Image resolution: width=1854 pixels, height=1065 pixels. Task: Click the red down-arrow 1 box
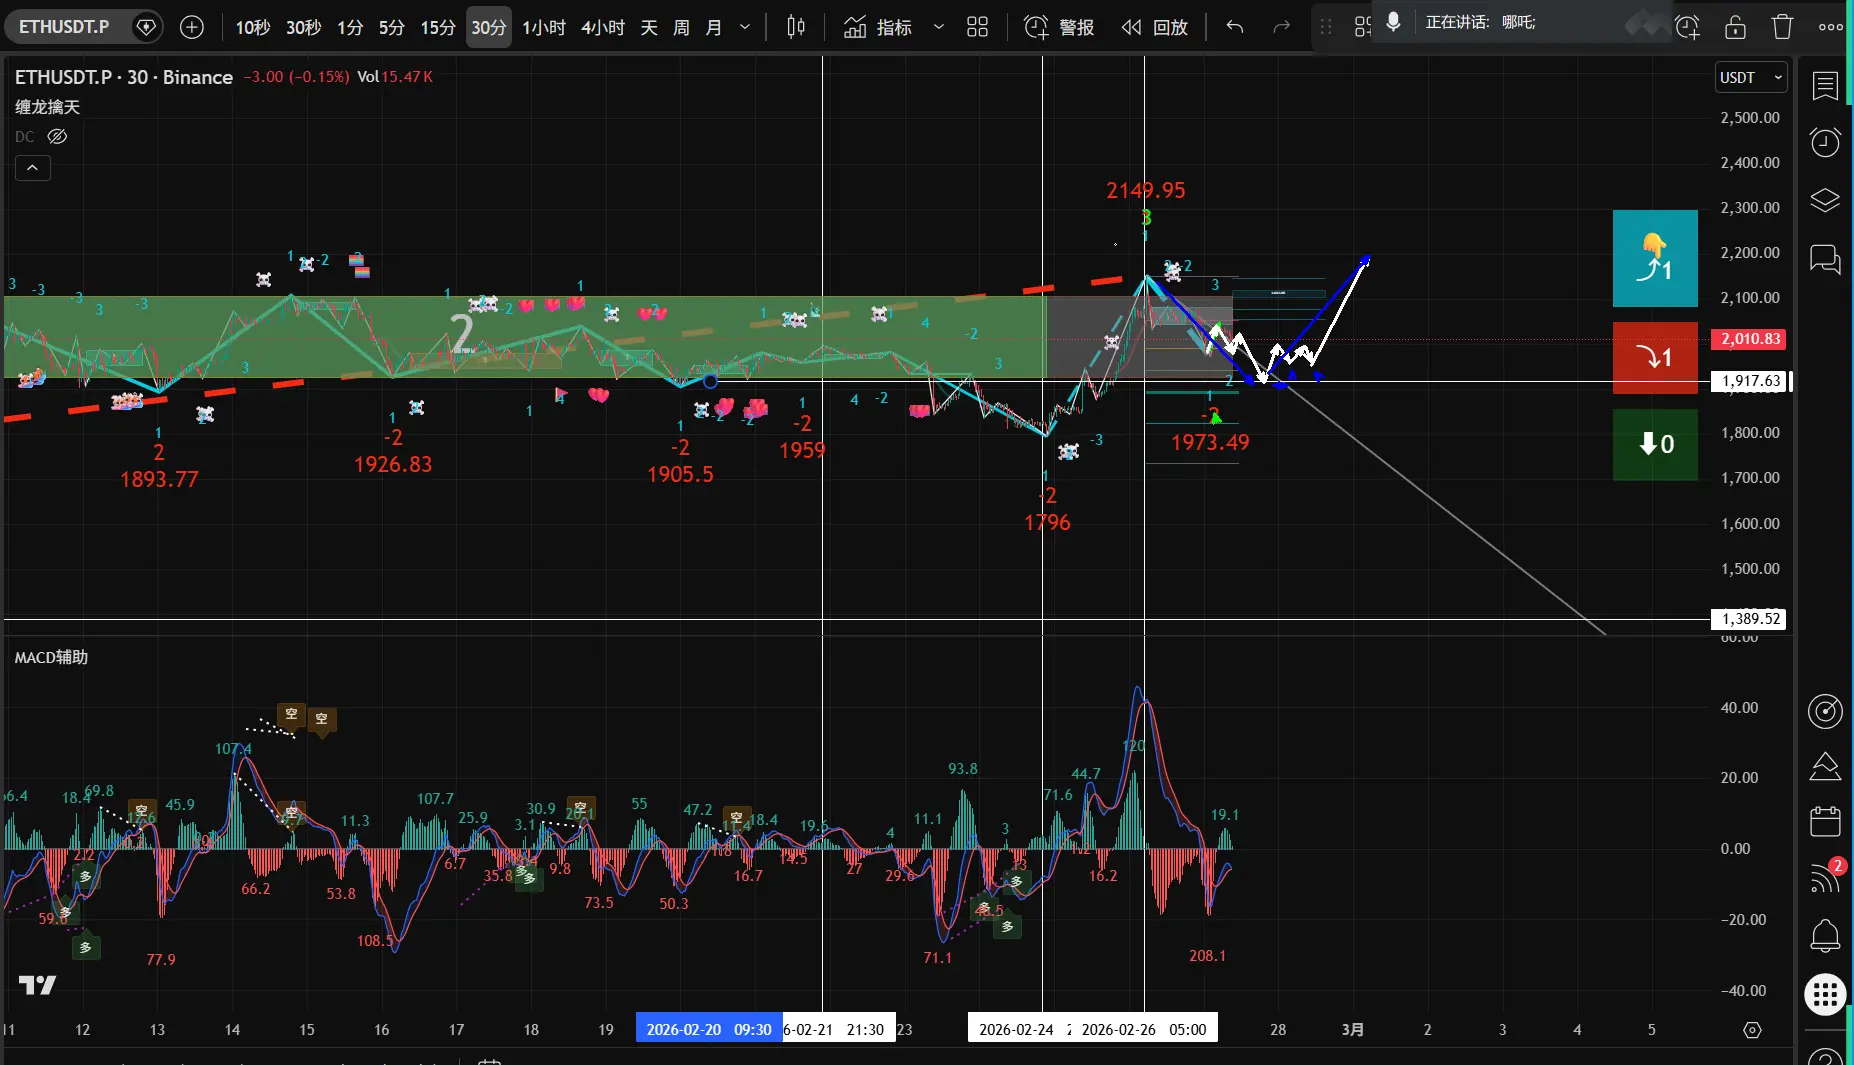click(x=1655, y=357)
